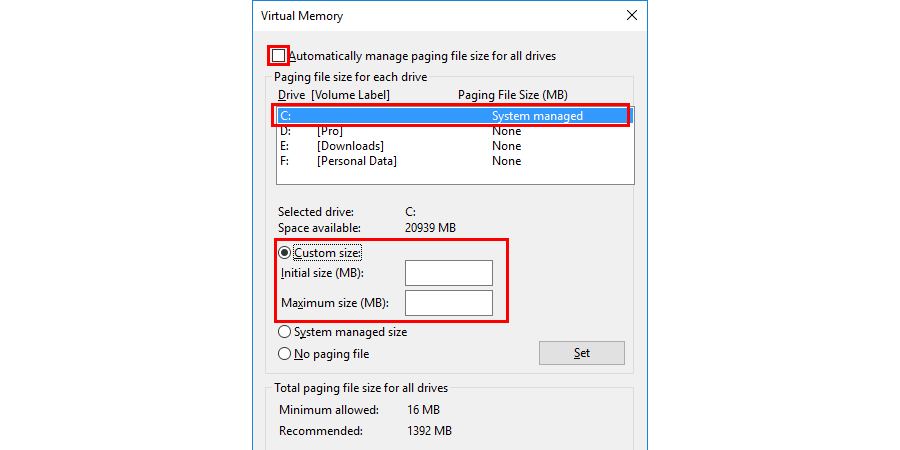Close the Virtual Memory dialog
900x450 pixels.
[631, 16]
